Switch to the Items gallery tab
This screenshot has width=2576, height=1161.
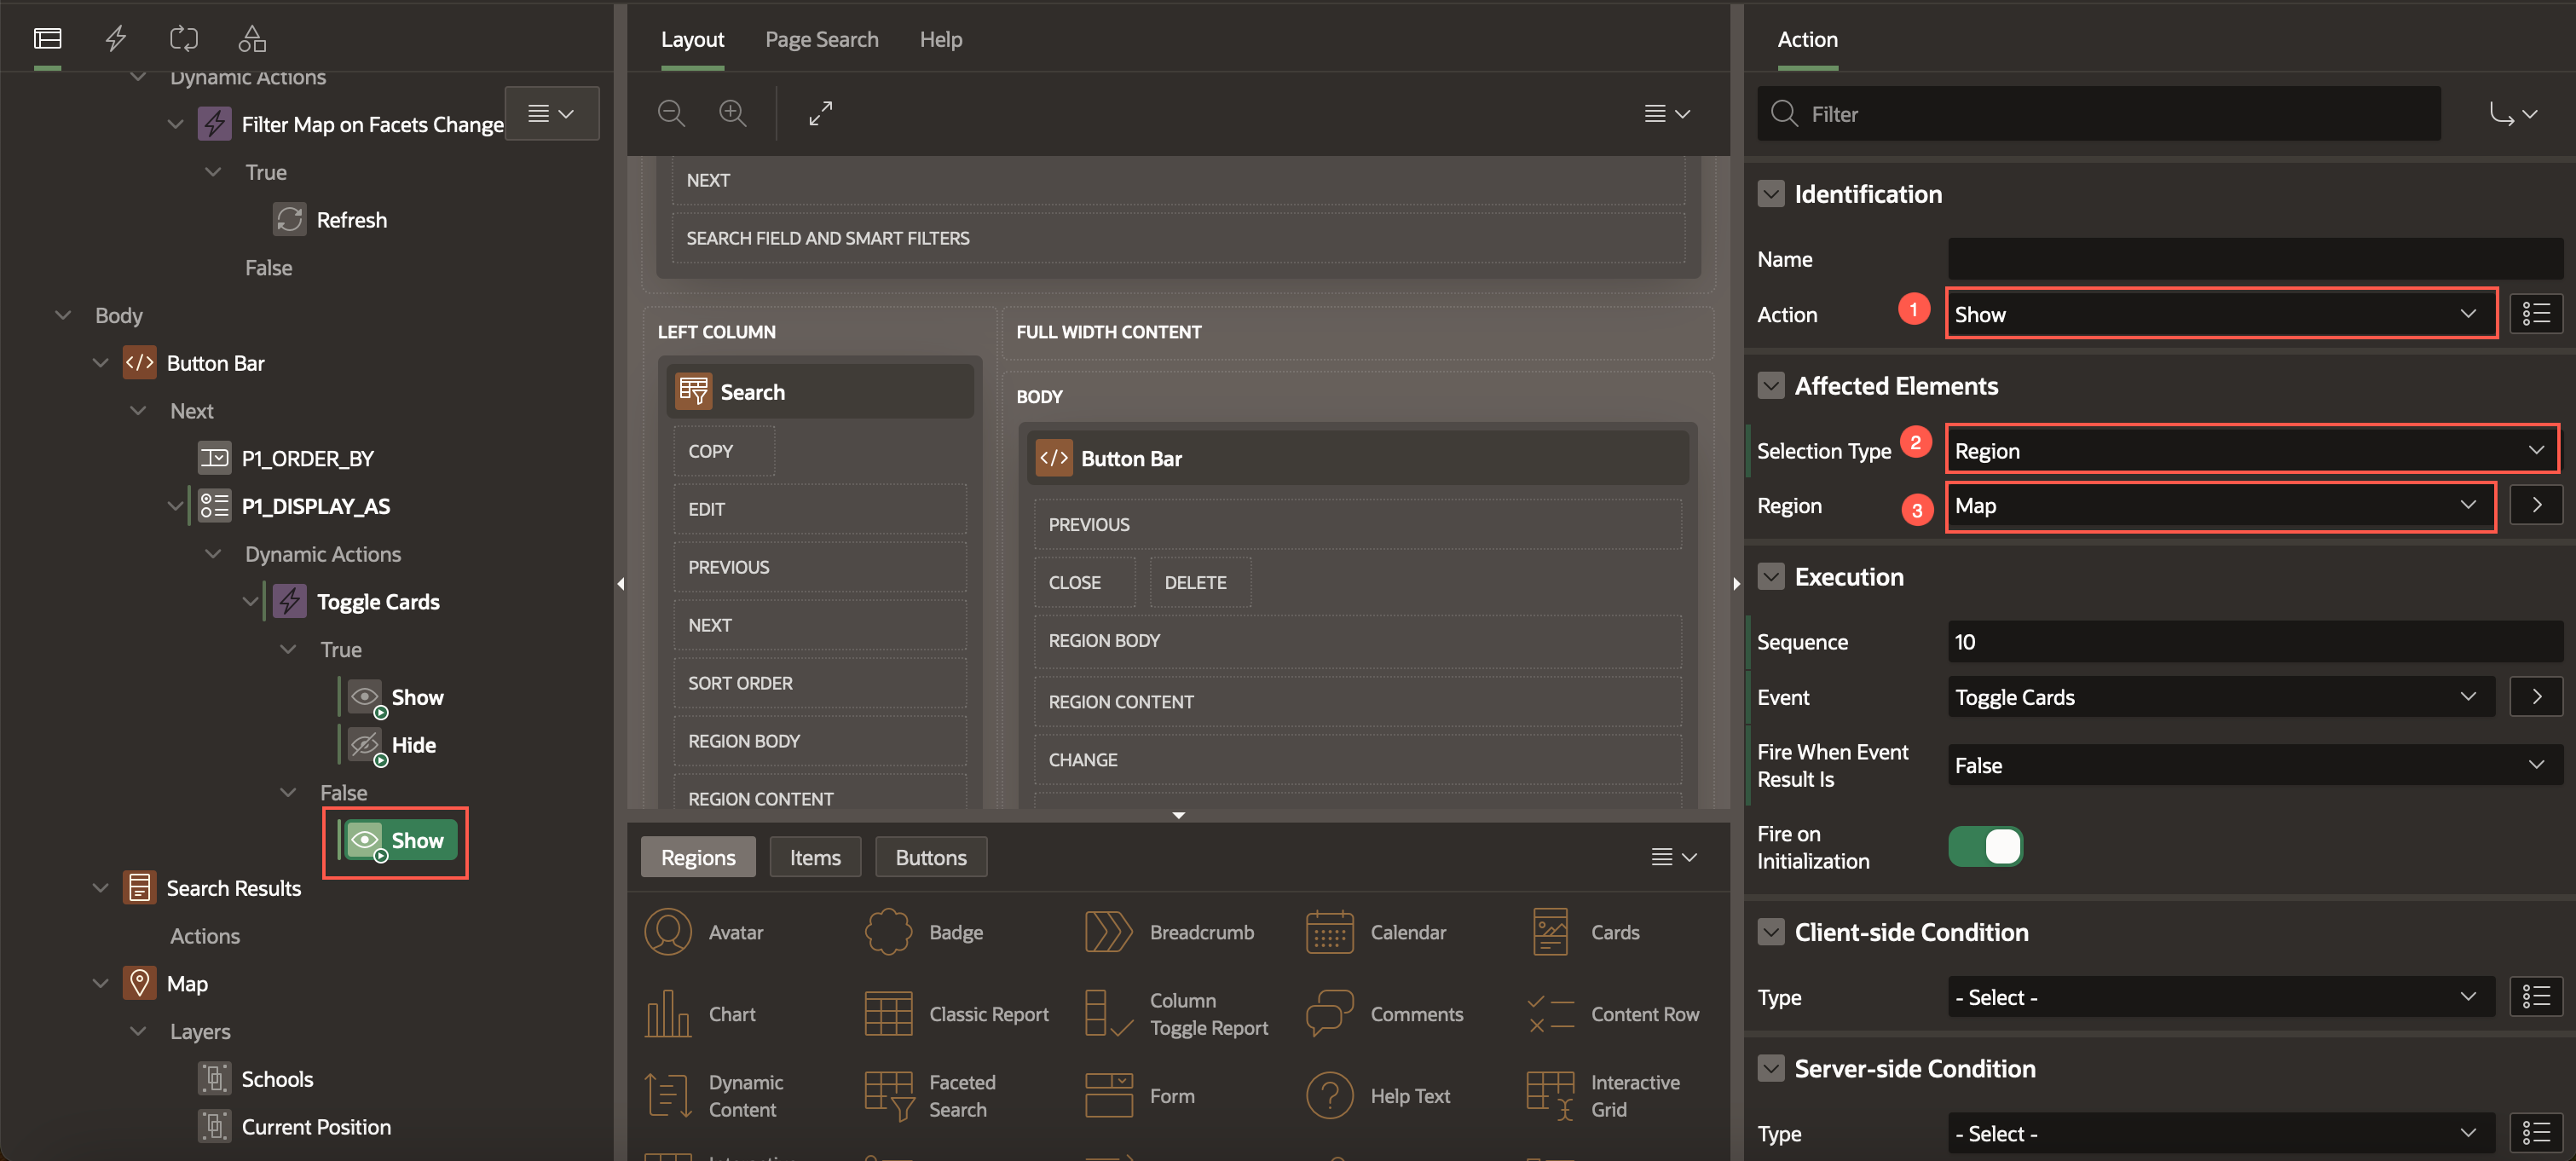point(814,857)
